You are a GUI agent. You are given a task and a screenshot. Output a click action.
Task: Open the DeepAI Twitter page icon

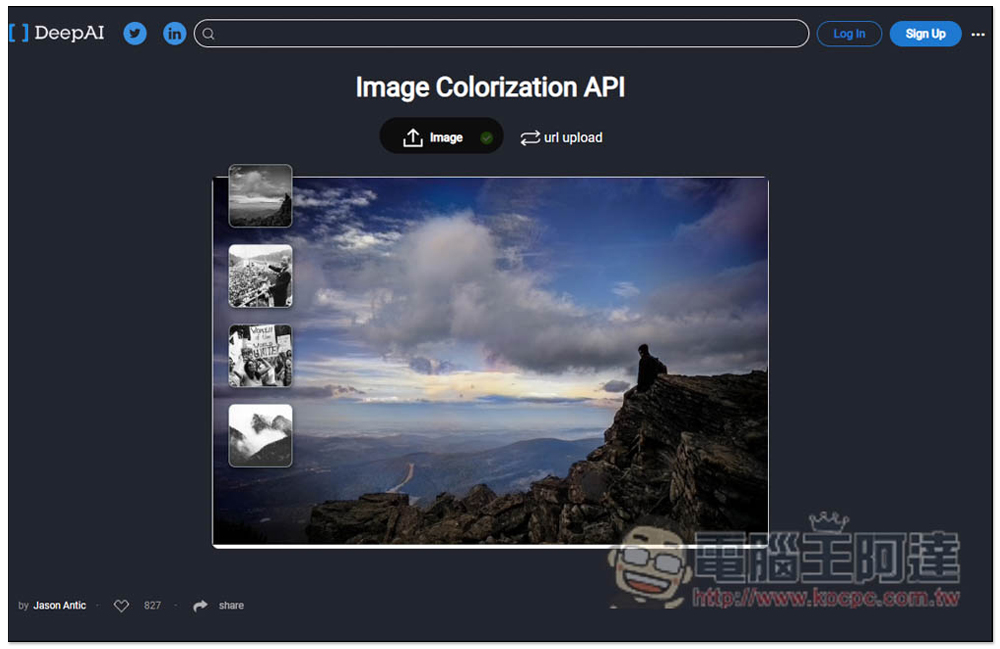[x=135, y=33]
